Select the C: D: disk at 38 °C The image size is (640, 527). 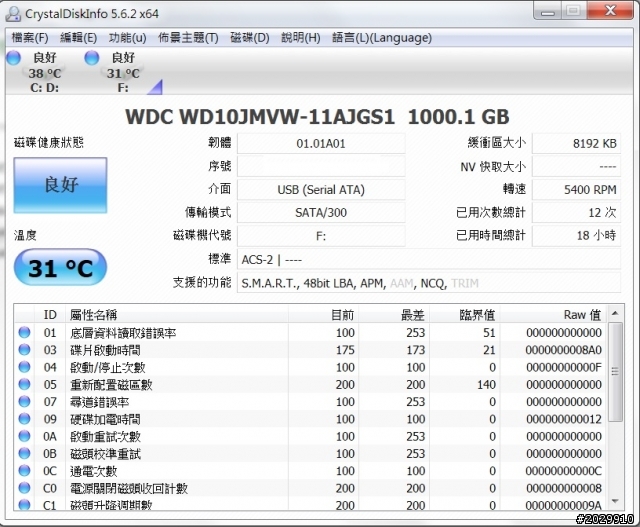click(x=44, y=73)
